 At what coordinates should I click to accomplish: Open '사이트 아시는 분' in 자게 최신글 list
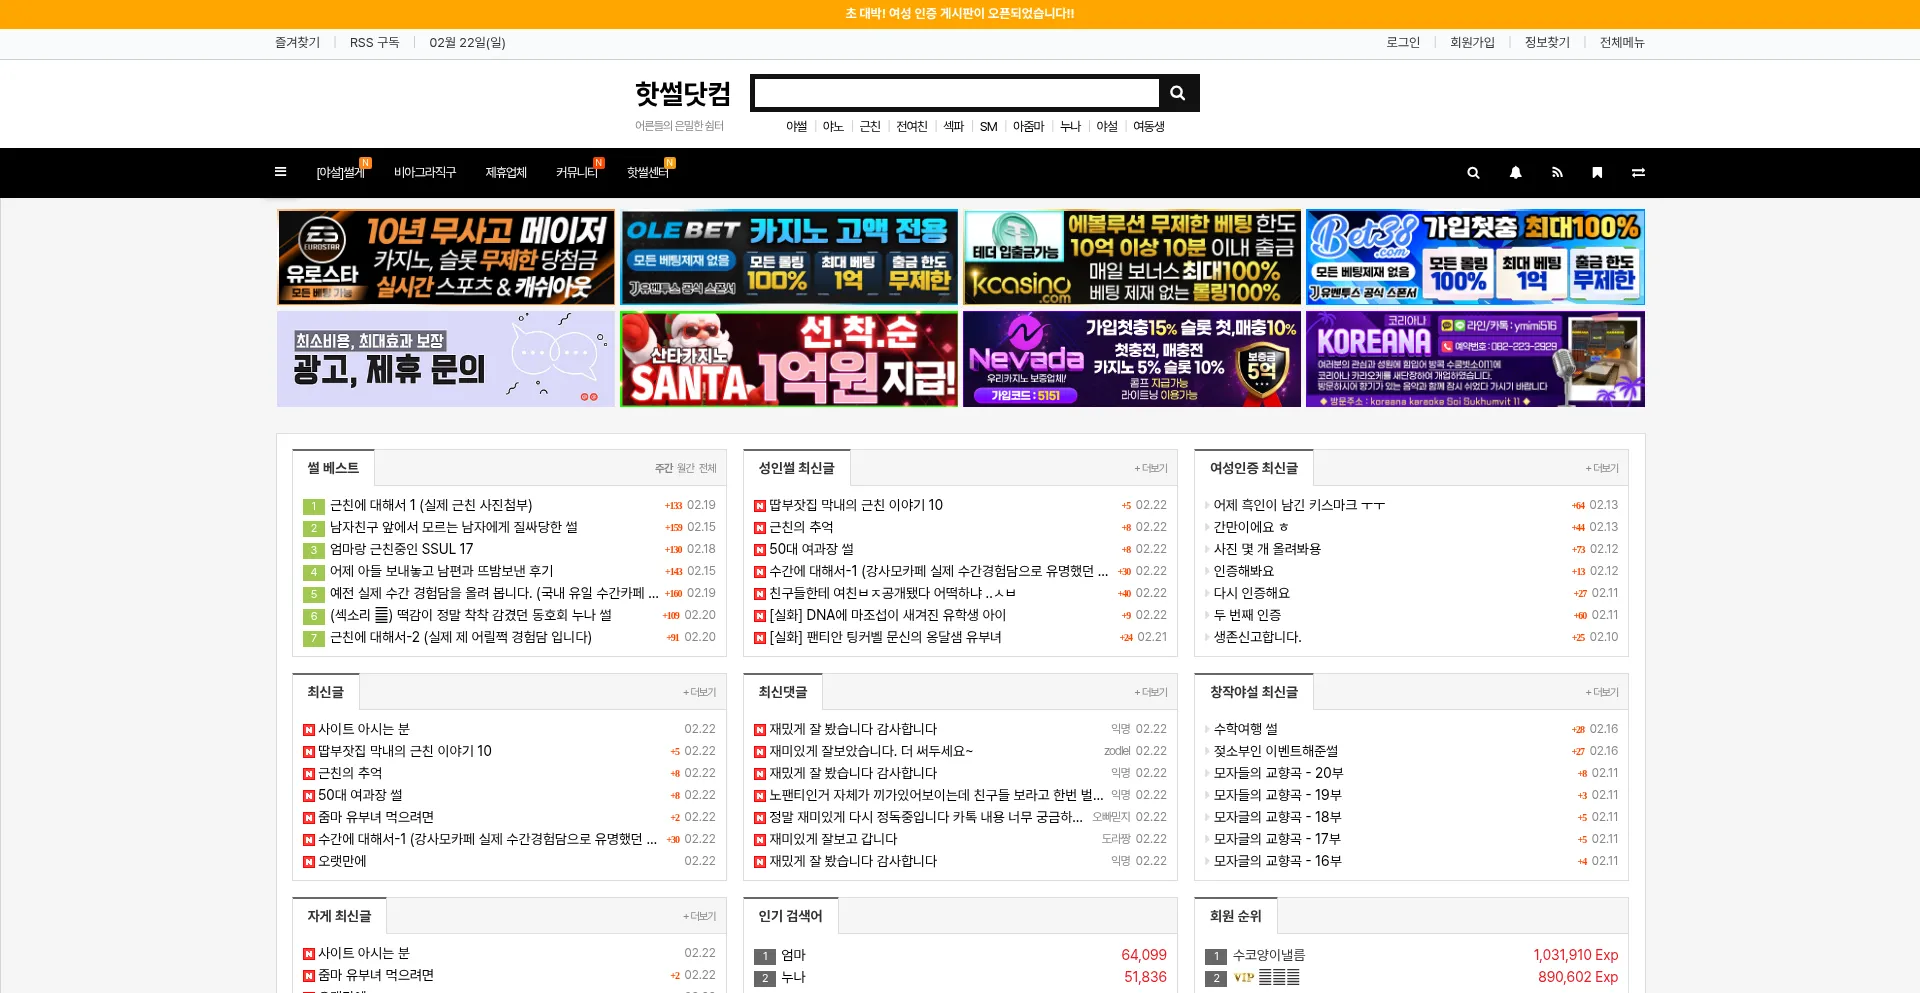(364, 954)
